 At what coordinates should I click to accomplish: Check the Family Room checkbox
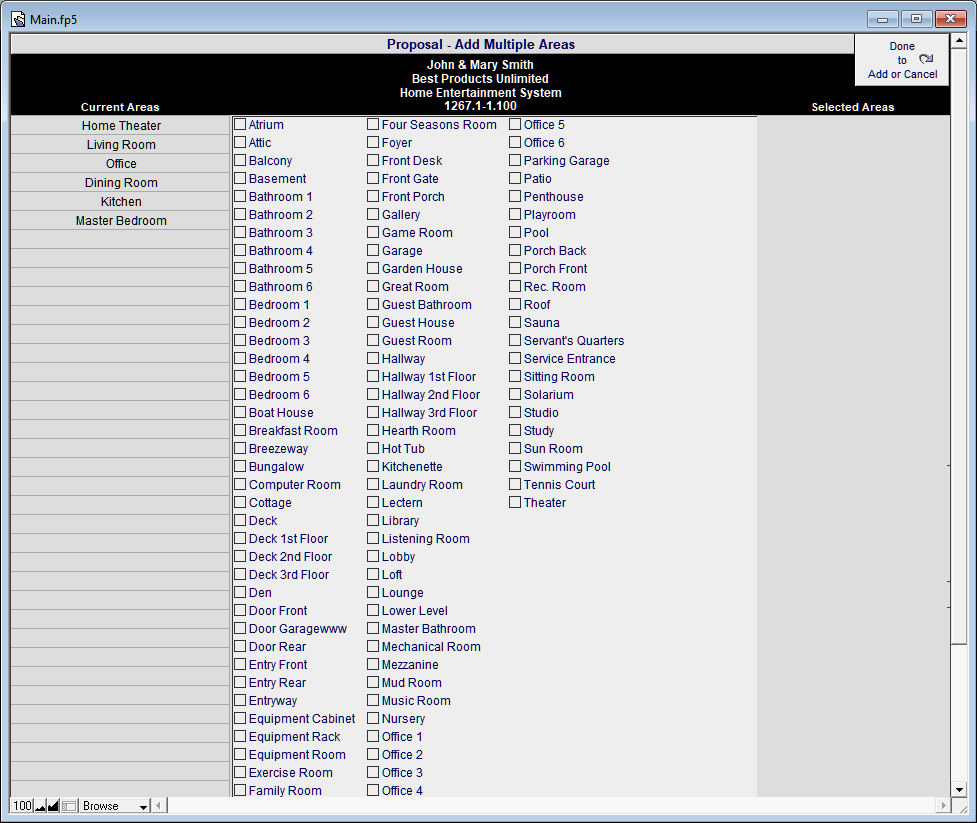(x=240, y=790)
